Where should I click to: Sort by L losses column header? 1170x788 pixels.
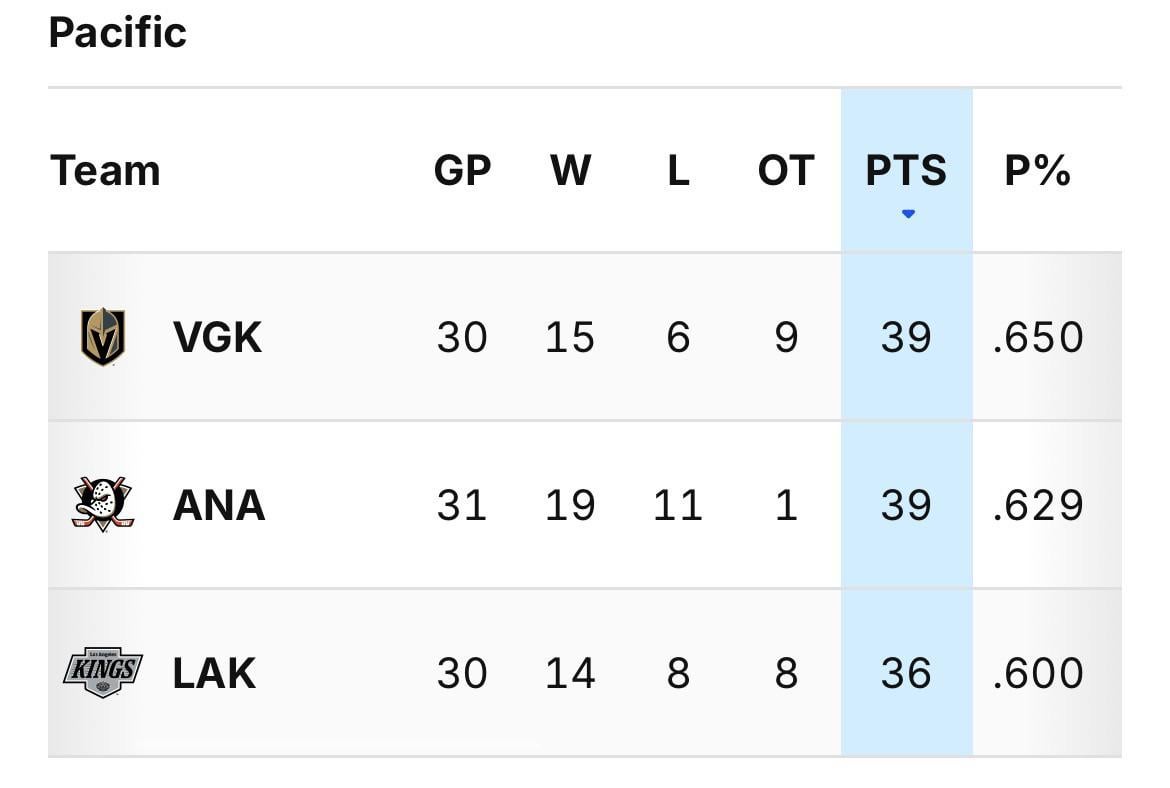click(x=678, y=171)
